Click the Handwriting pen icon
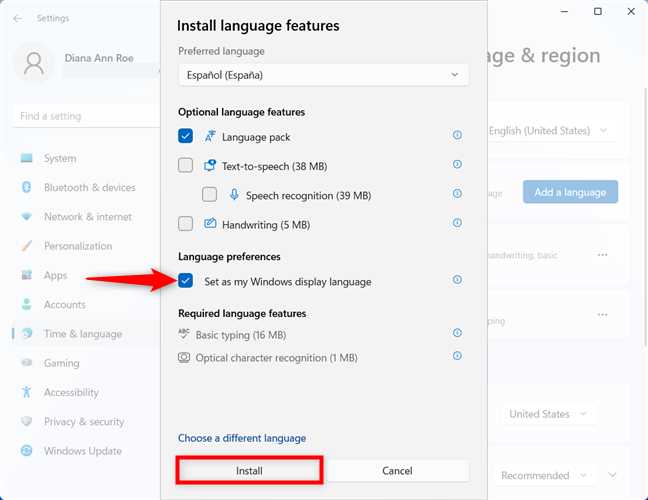Screen dimensions: 648x500 coord(210,224)
